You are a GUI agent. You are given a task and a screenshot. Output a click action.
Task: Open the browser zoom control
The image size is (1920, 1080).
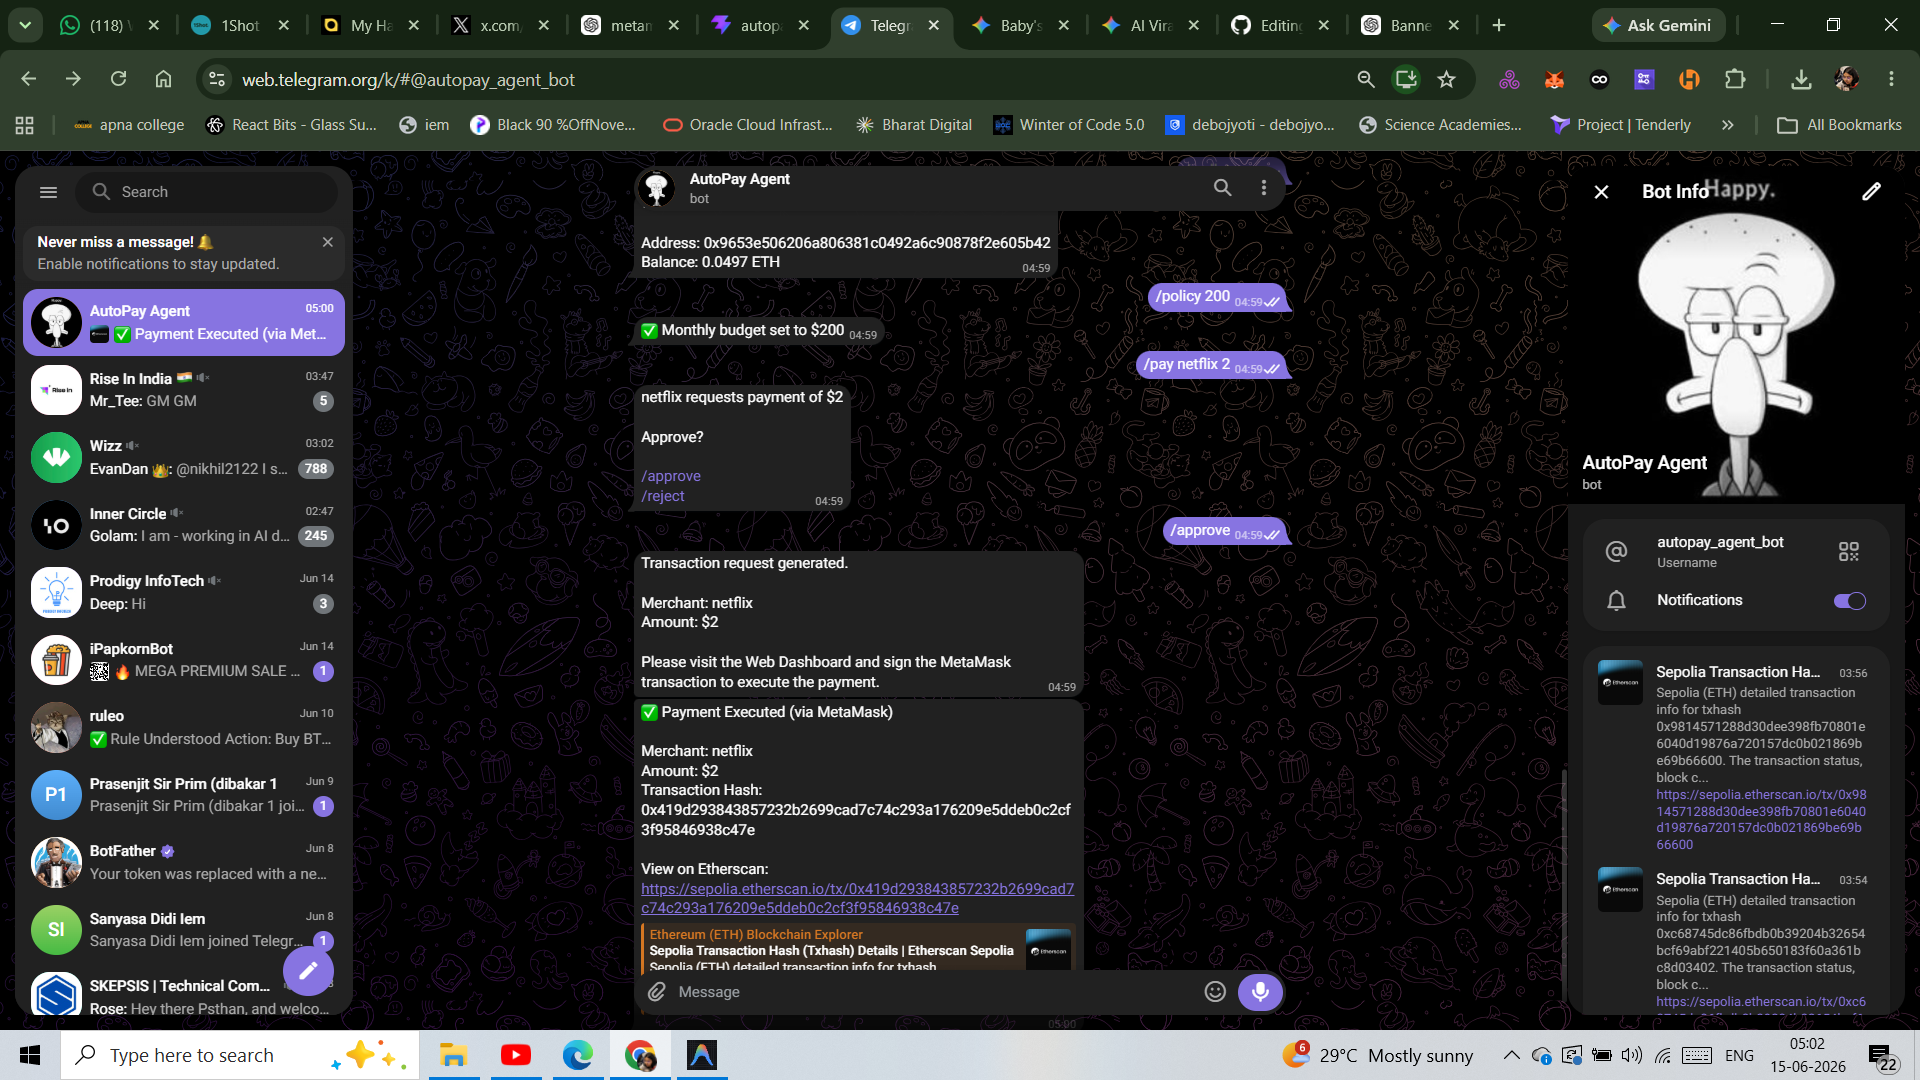[1365, 79]
